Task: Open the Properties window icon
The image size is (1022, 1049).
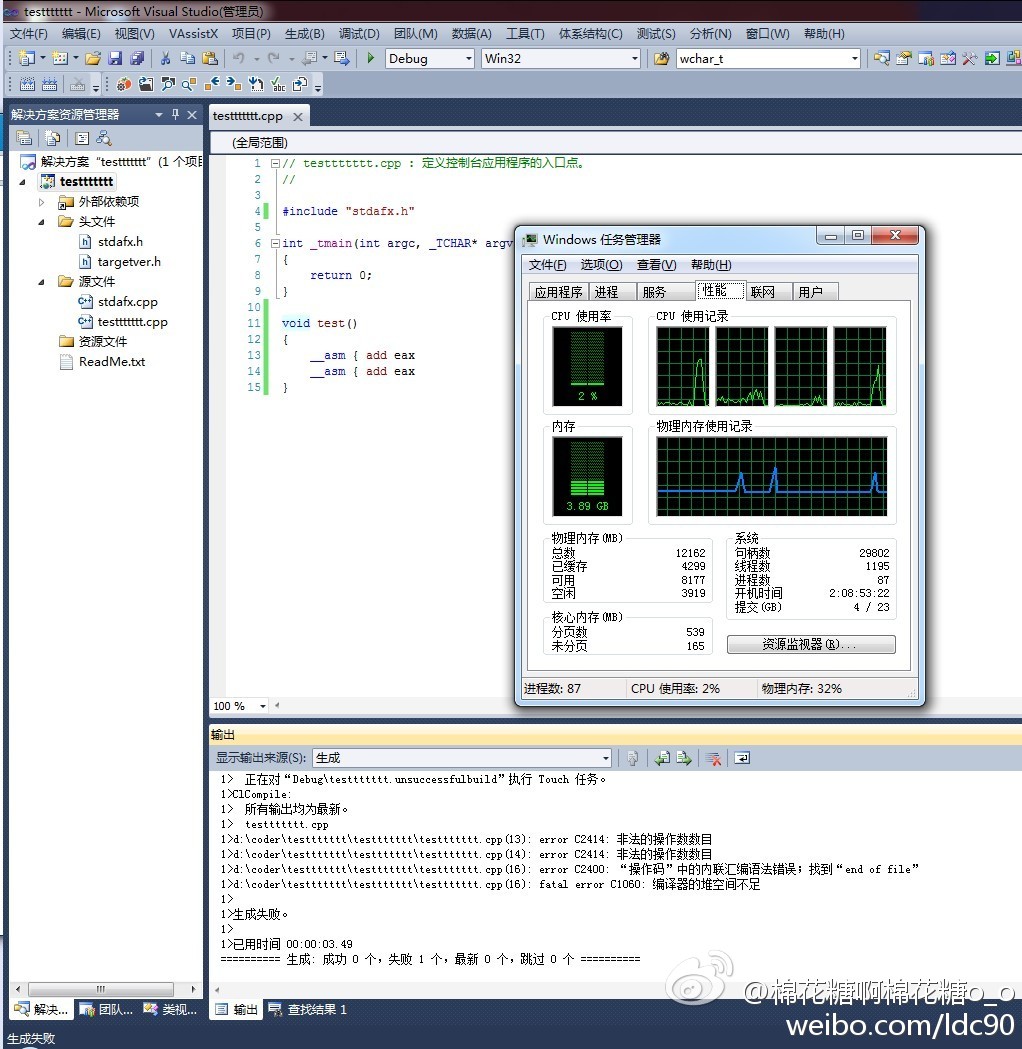Action: [x=904, y=58]
